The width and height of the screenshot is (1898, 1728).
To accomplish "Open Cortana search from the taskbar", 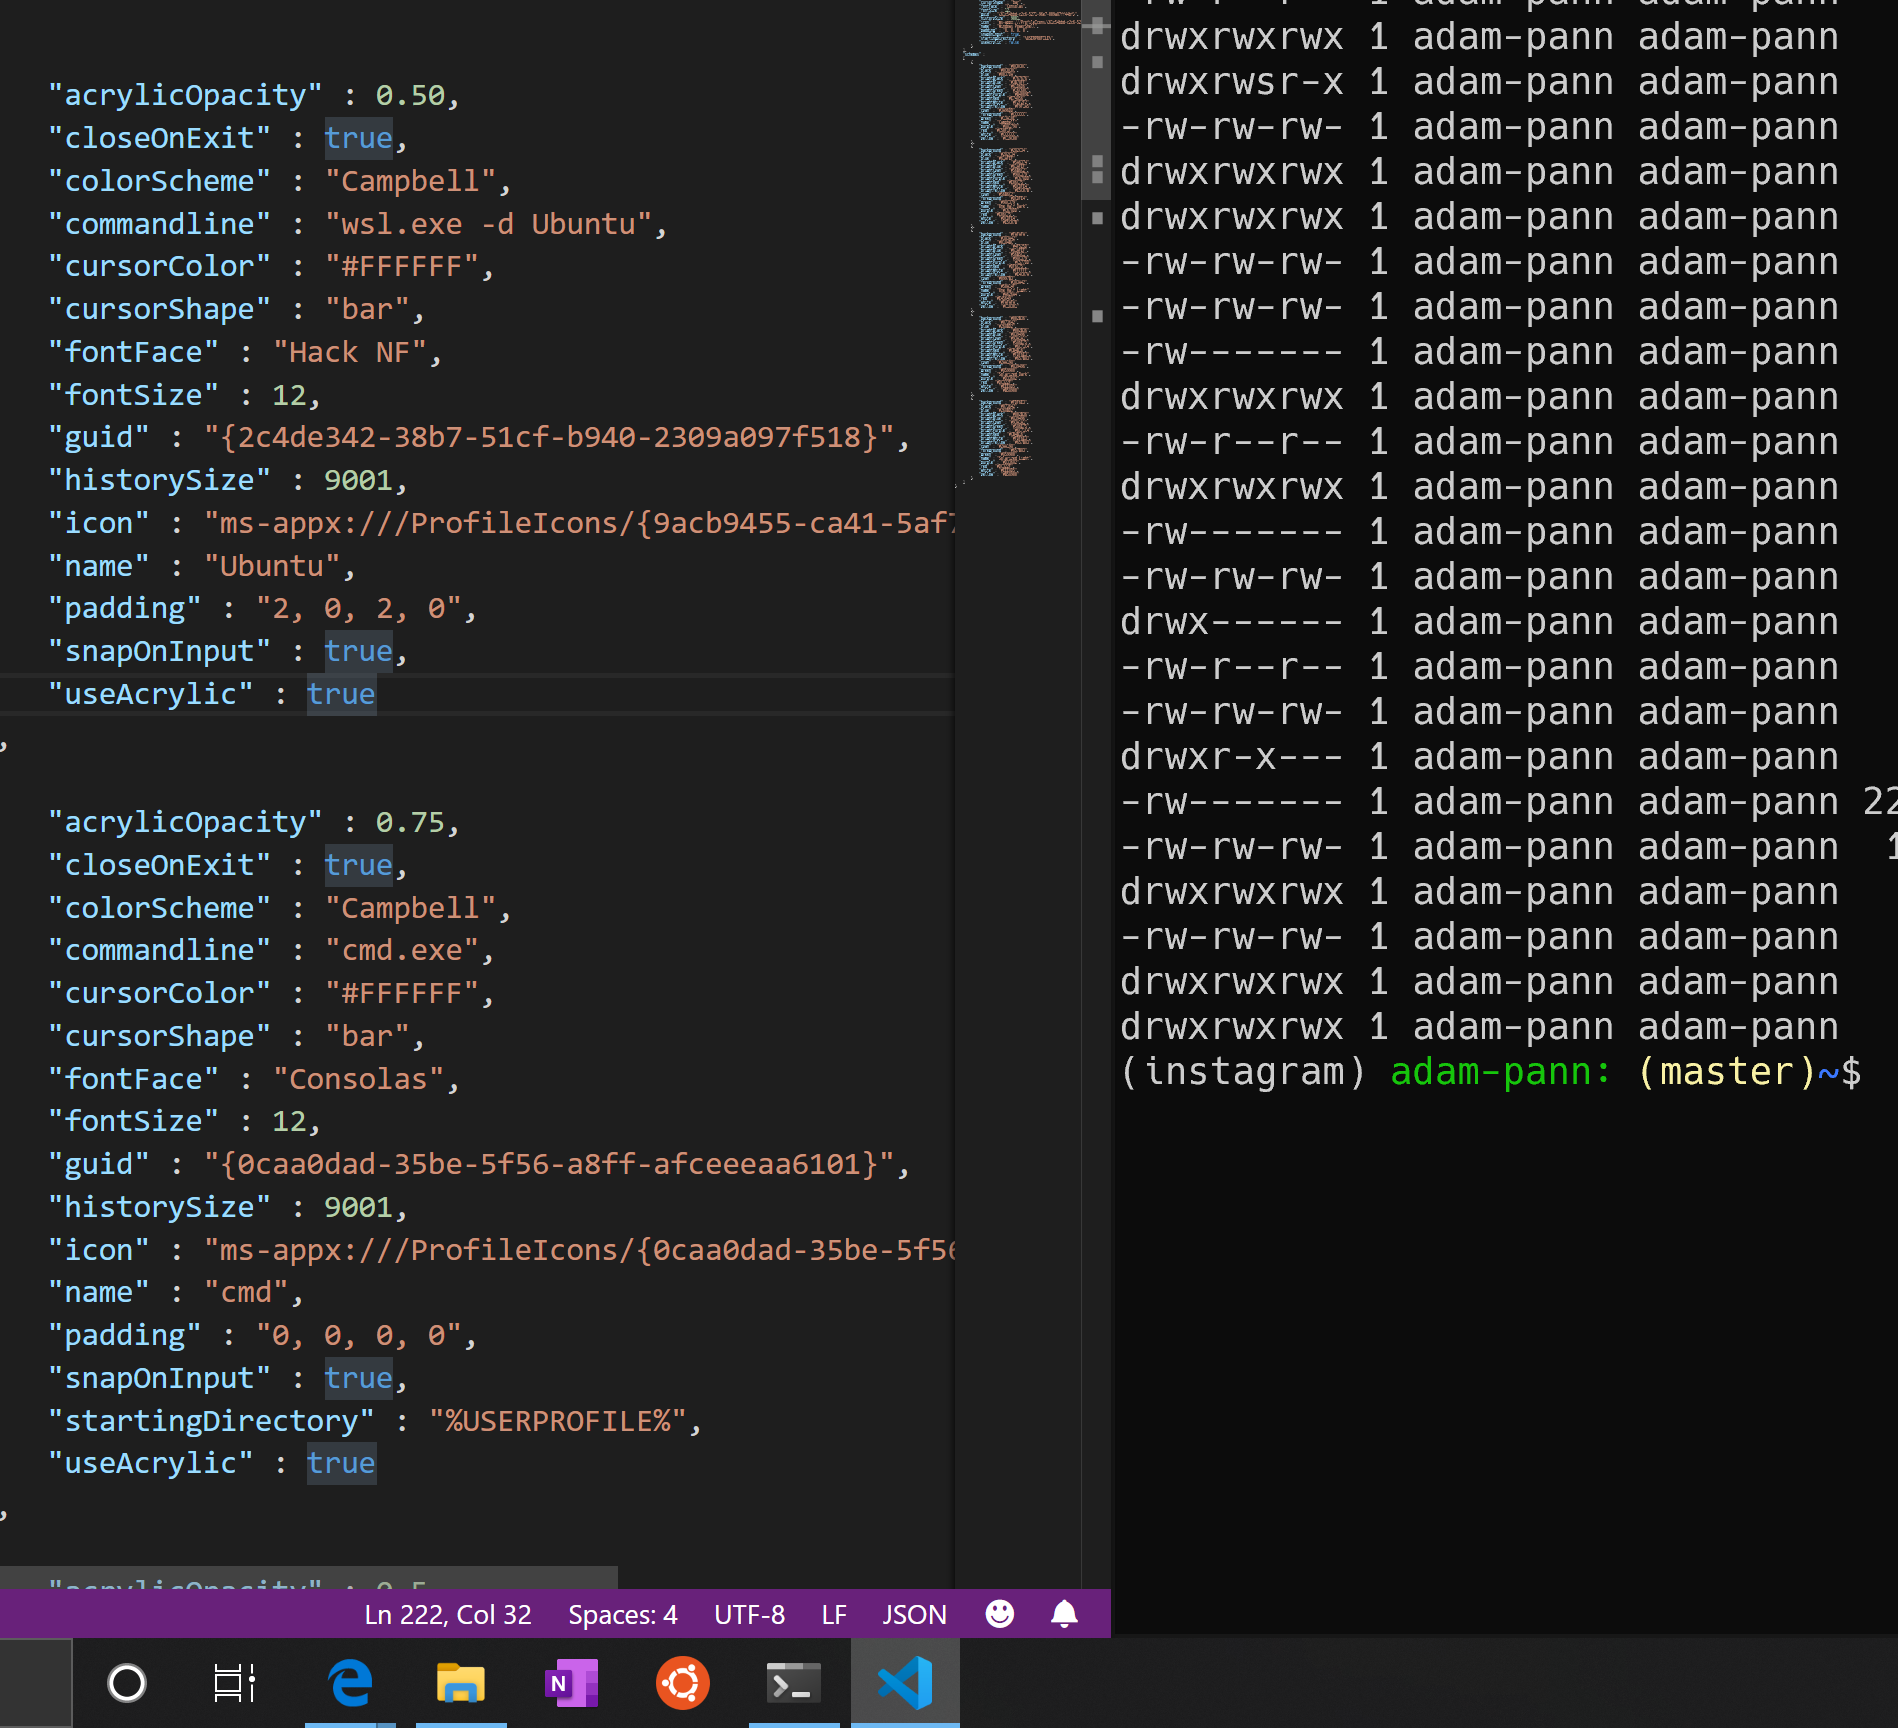I will point(126,1683).
